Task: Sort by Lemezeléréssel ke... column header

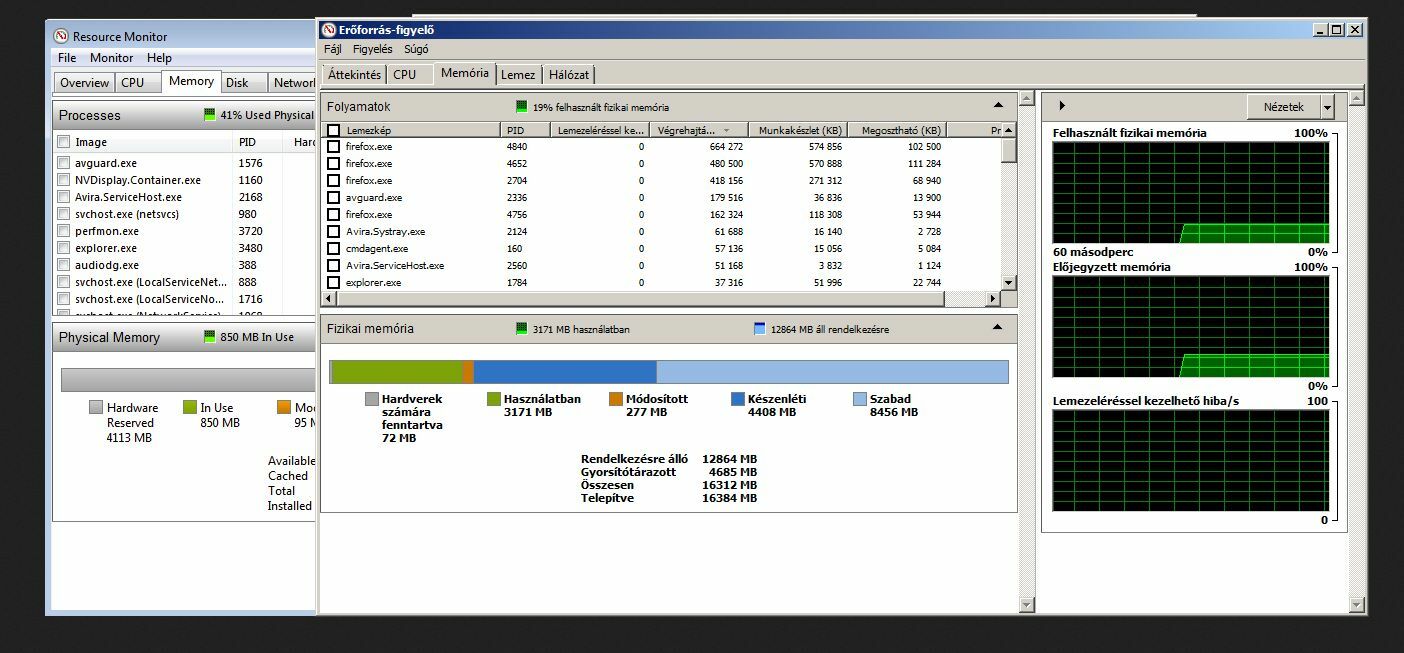Action: pyautogui.click(x=600, y=131)
